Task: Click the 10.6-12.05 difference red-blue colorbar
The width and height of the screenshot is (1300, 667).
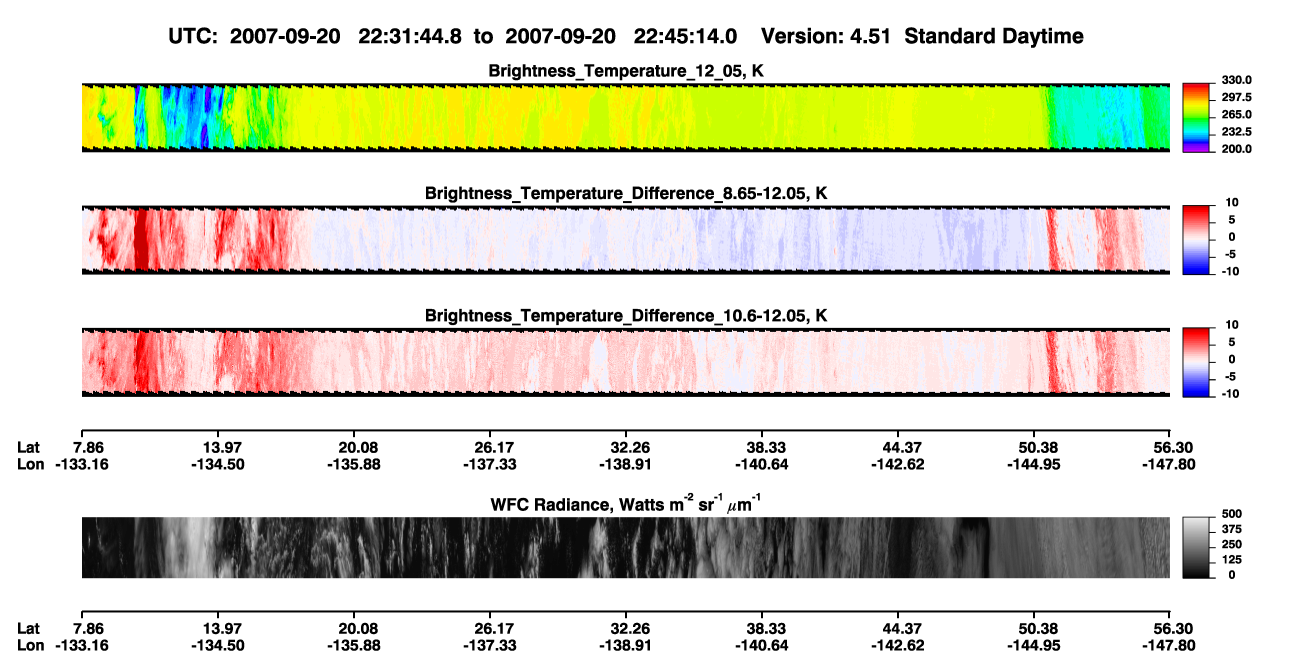Action: tap(1195, 360)
